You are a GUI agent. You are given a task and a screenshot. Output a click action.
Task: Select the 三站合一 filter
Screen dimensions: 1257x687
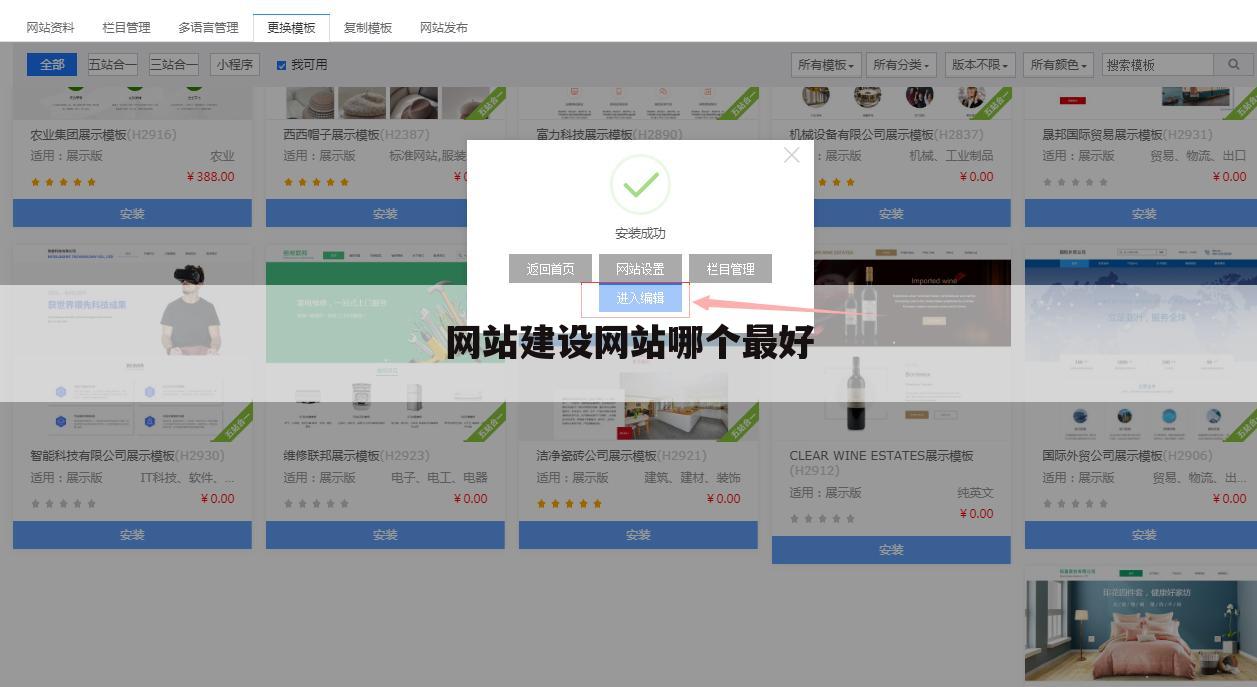tap(174, 64)
